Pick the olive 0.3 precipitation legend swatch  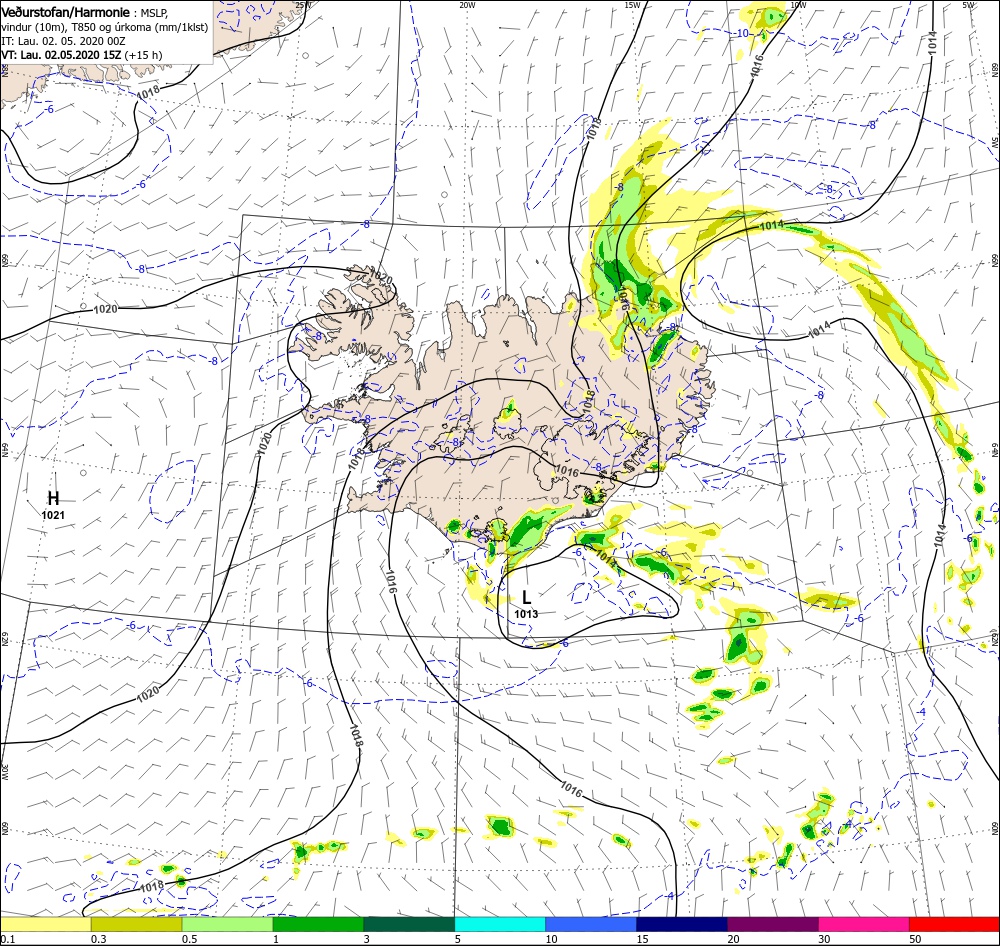coord(136,924)
